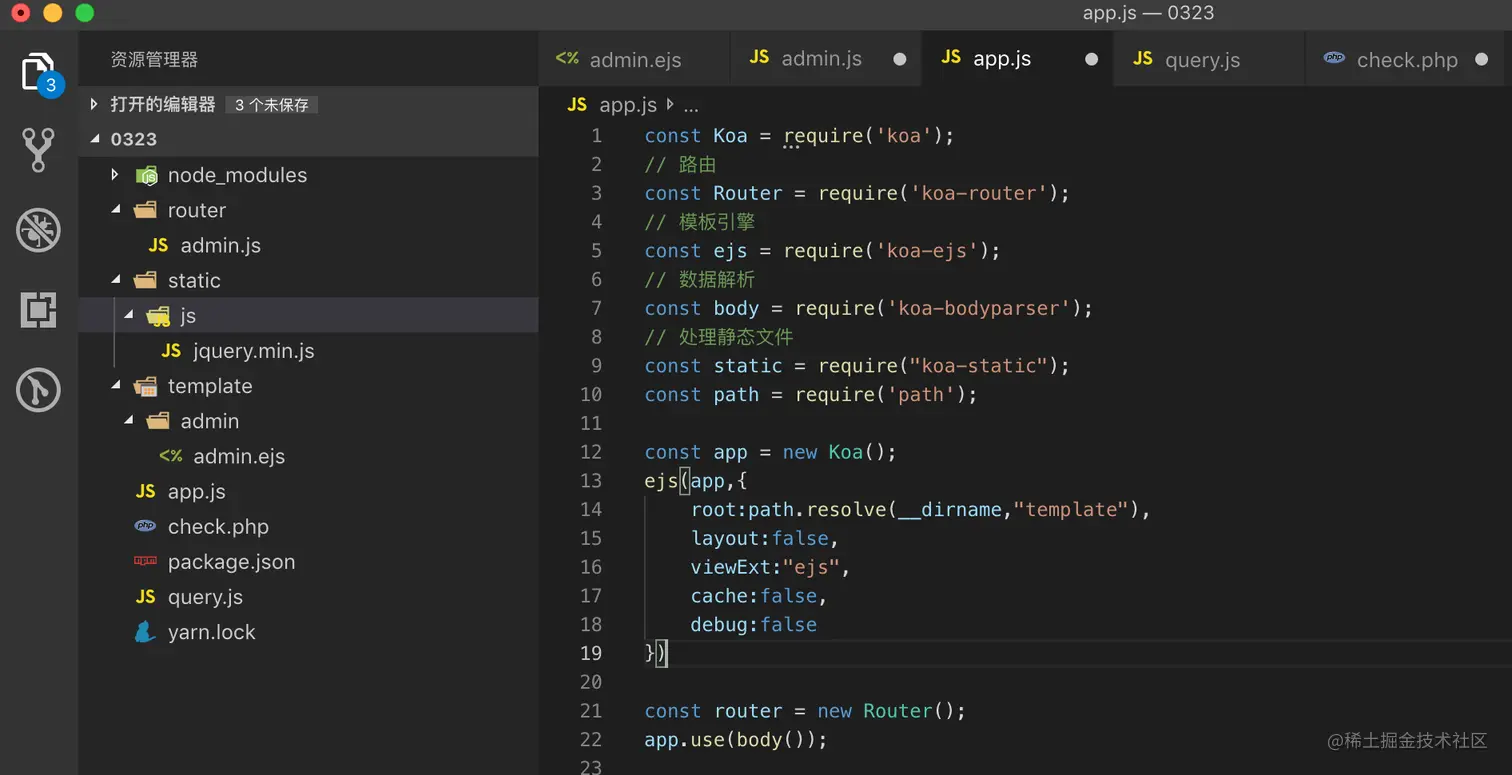Click the unsaved dot on check.php tab

point(1480,59)
